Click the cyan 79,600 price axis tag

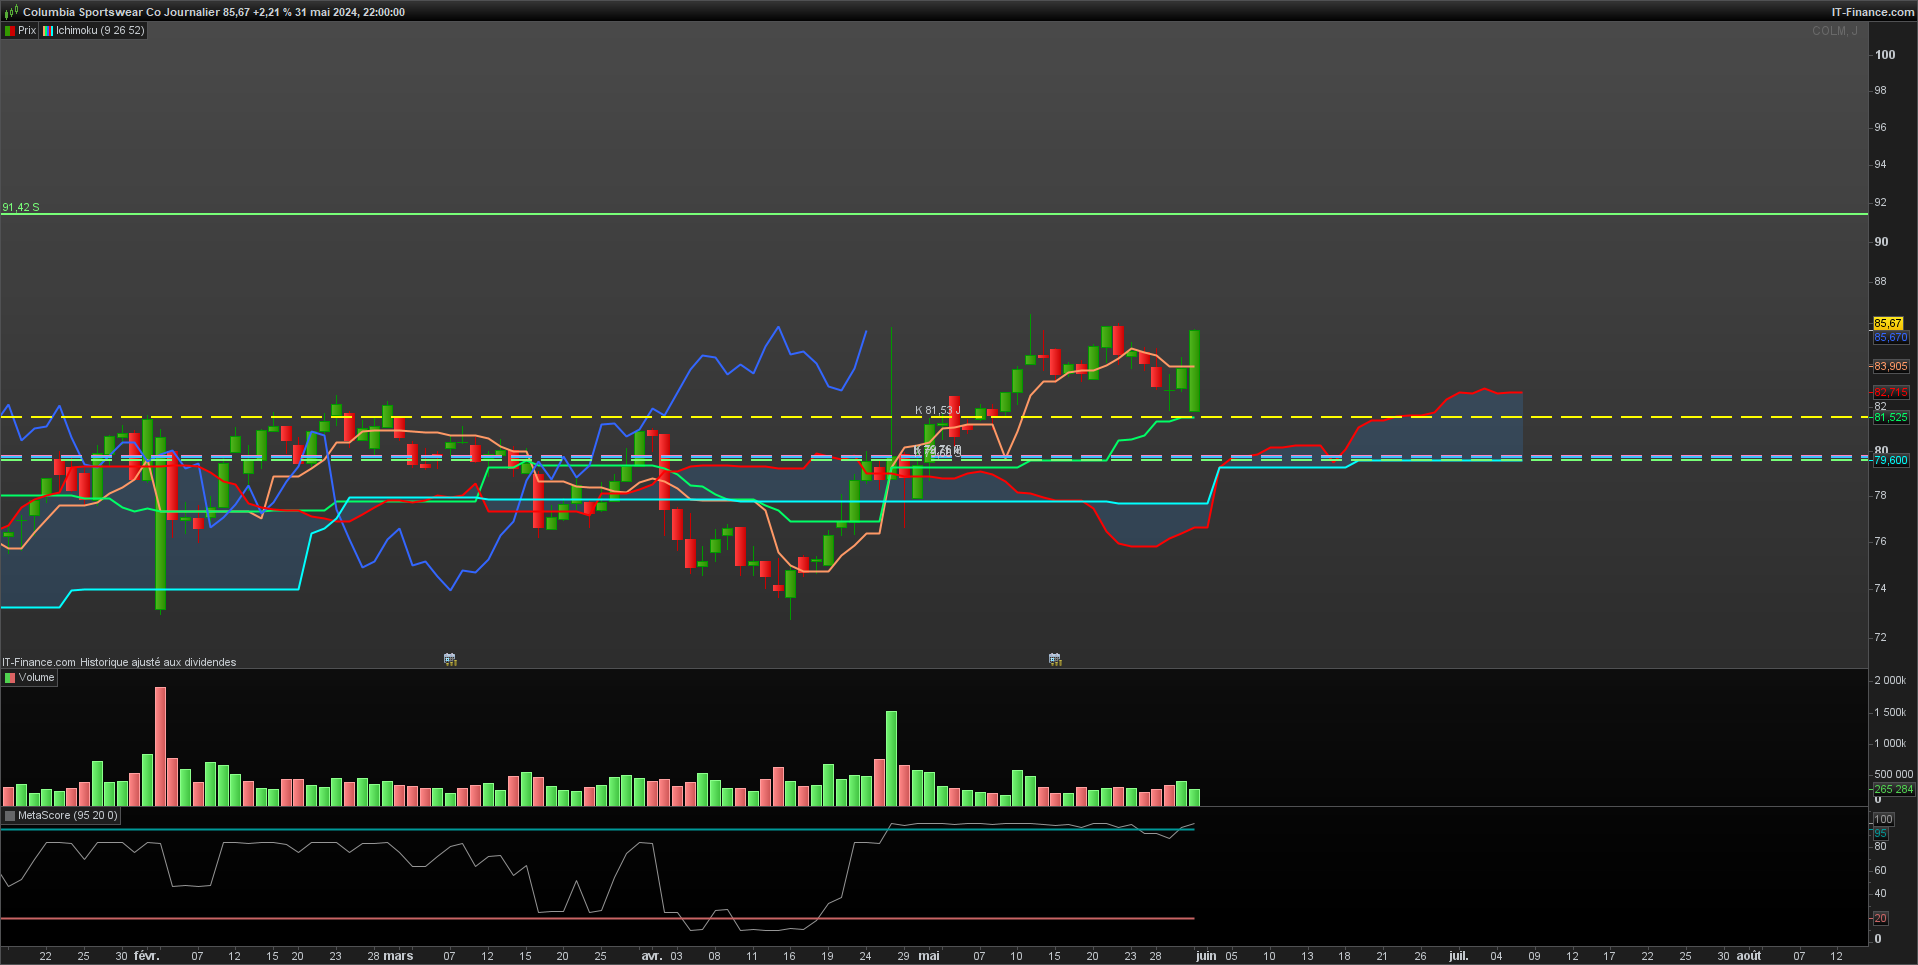click(1890, 461)
